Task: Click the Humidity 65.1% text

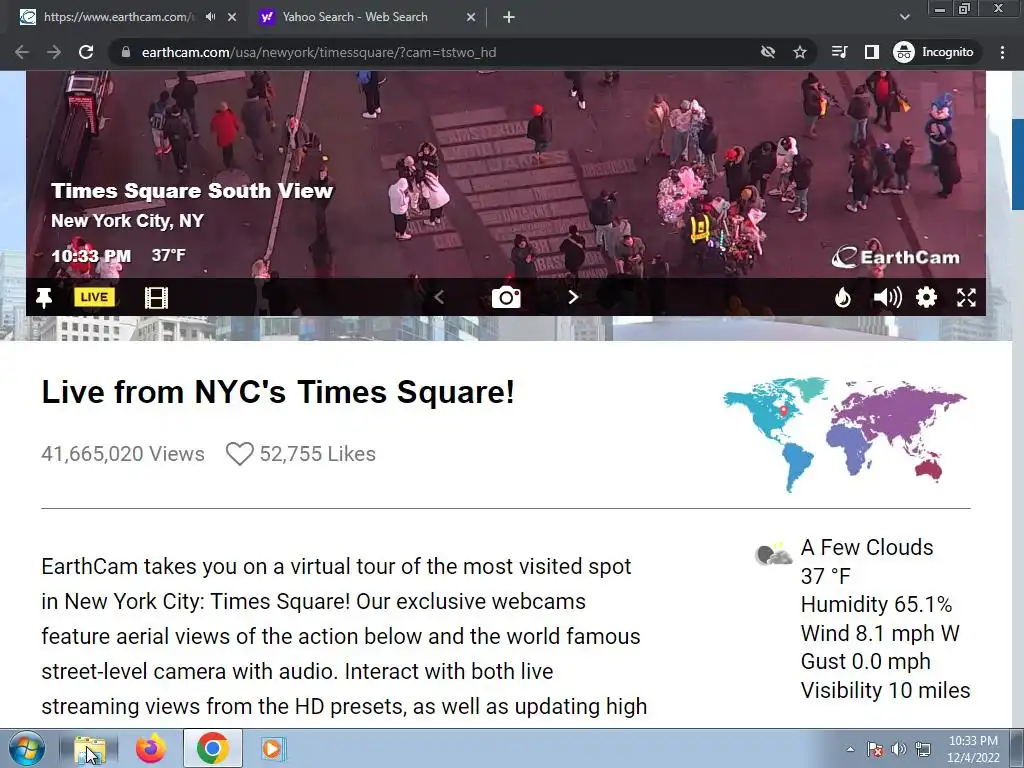Action: click(876, 605)
